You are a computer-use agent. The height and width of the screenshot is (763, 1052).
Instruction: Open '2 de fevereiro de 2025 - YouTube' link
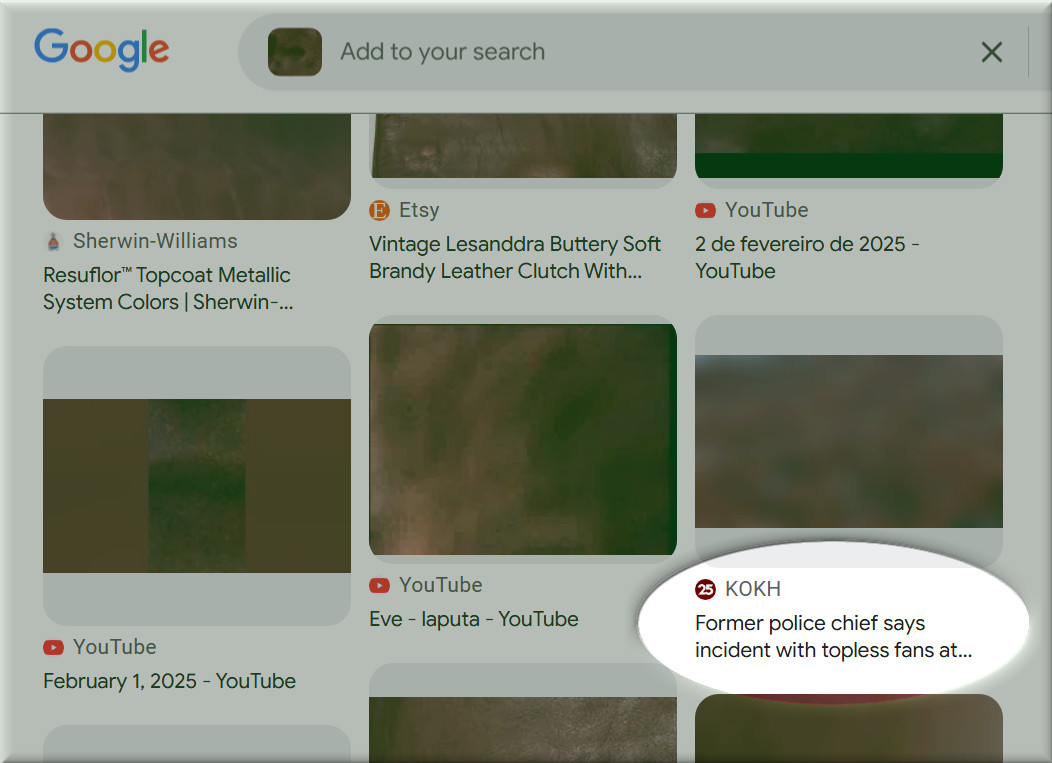pos(807,257)
